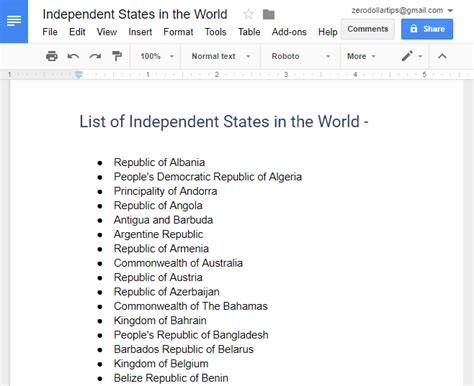Viewport: 474px width, 386px height.
Task: Open the Table menu
Action: click(249, 32)
